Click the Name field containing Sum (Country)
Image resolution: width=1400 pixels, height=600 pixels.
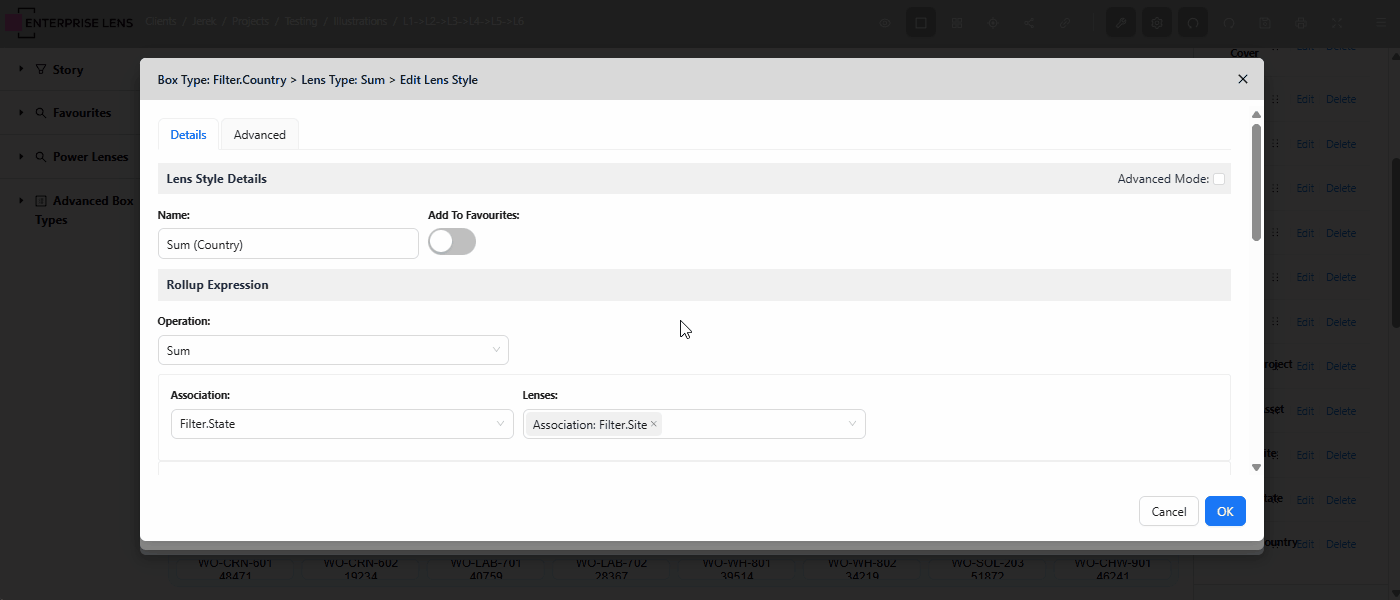tap(288, 244)
